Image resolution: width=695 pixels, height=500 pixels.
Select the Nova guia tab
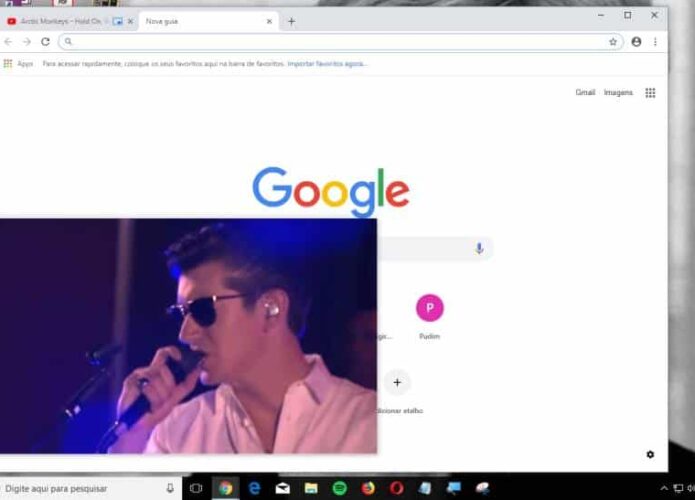coord(208,21)
